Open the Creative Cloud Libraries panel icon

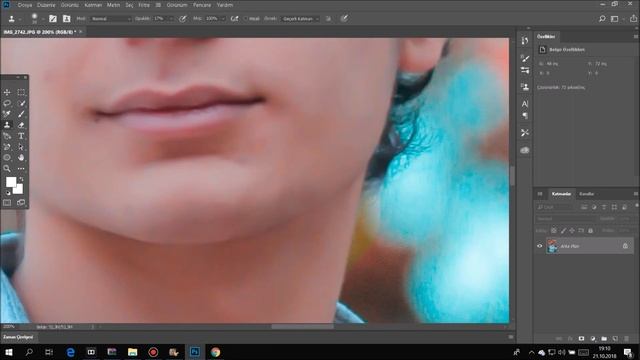525,150
